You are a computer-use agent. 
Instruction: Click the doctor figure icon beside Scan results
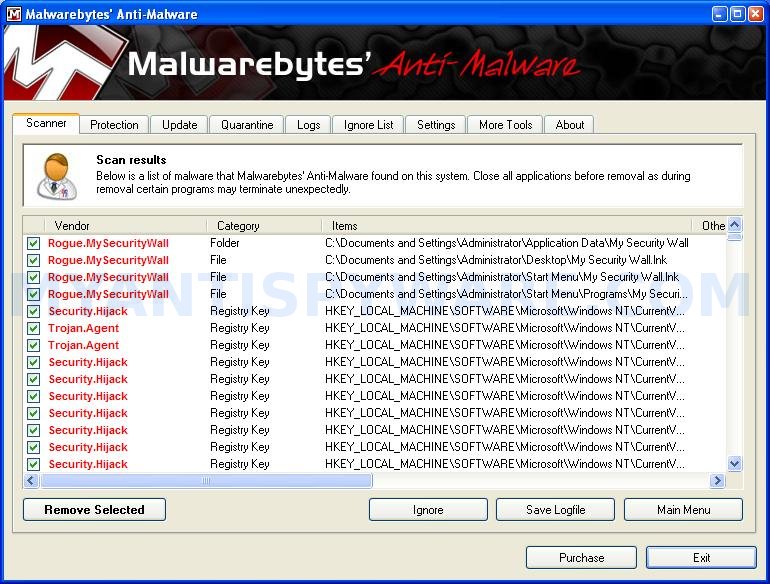(x=56, y=176)
